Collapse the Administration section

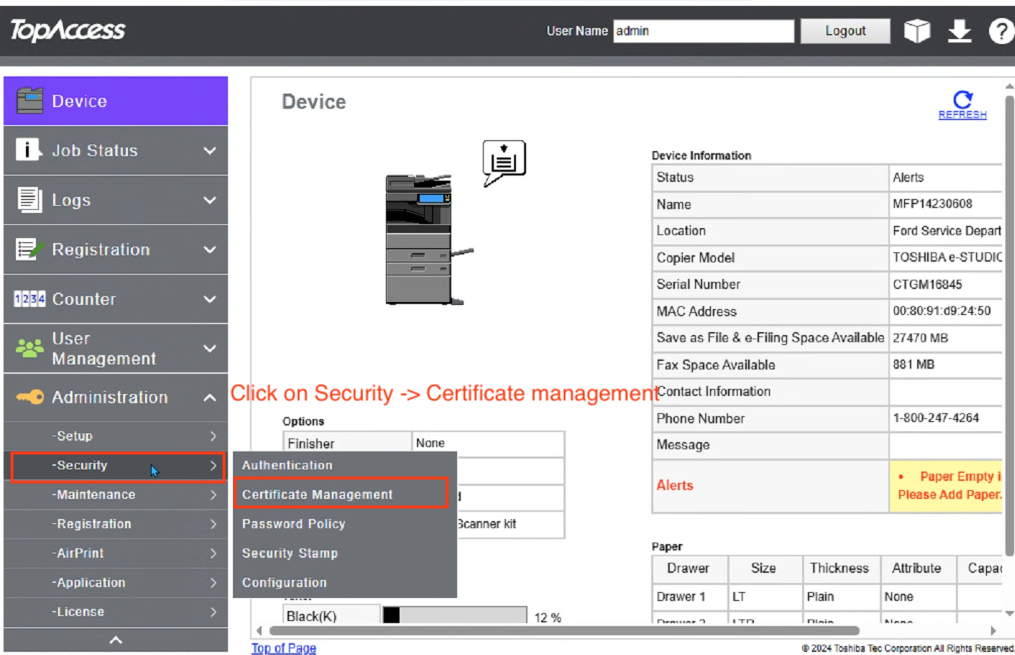click(x=209, y=398)
